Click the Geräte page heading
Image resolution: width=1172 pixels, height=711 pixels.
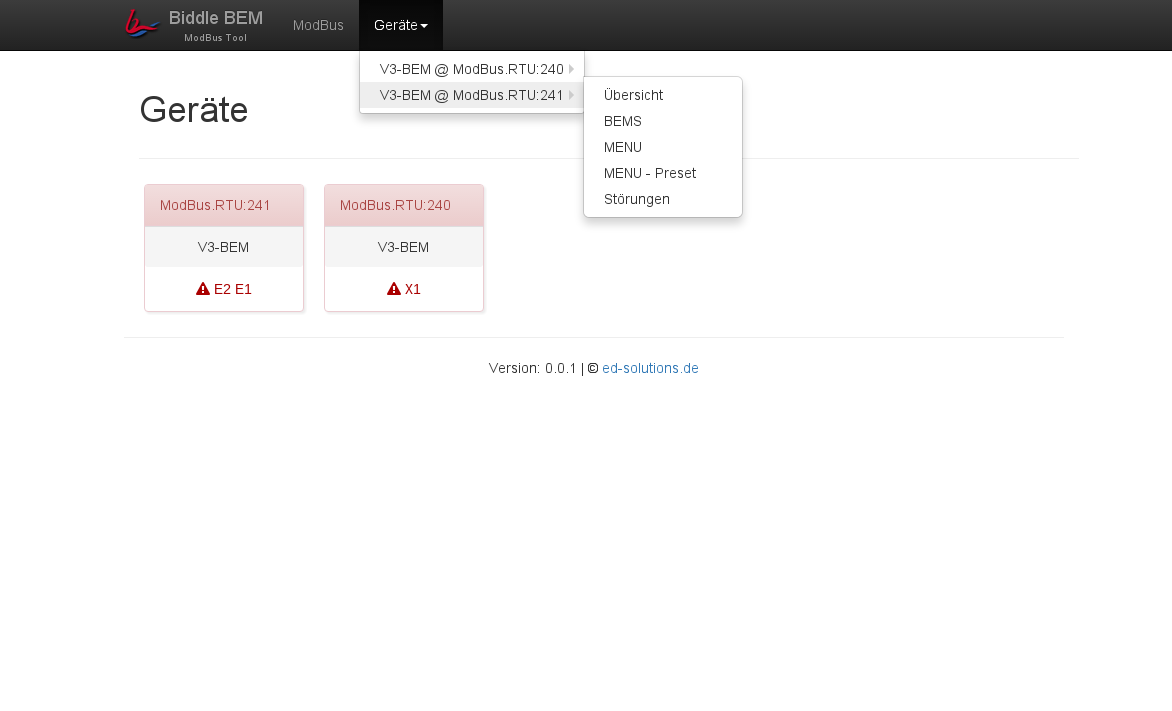click(x=194, y=110)
